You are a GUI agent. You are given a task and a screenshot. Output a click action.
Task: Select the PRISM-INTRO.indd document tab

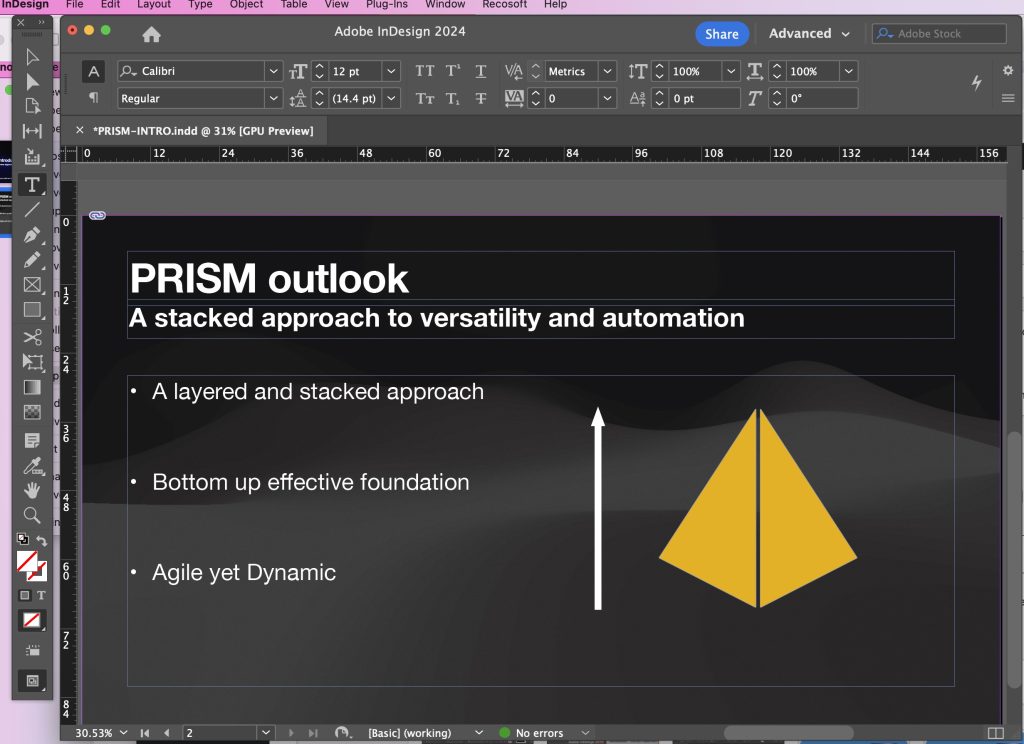[202, 131]
